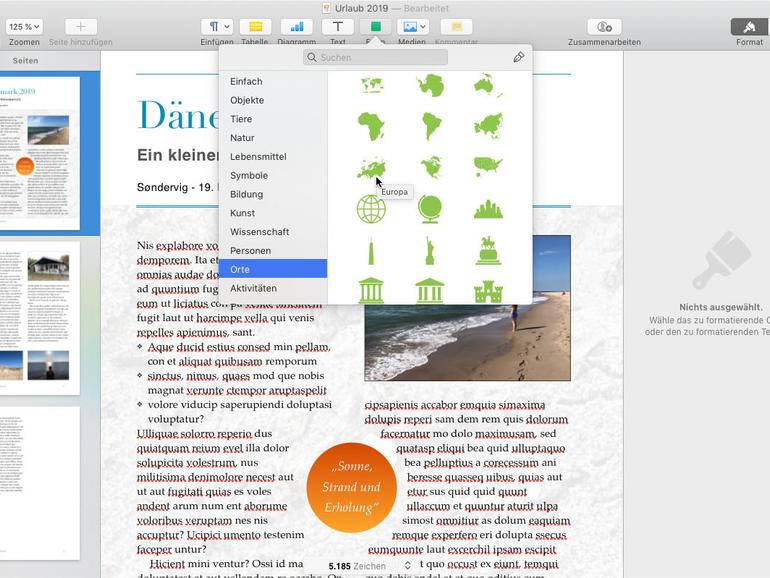
Task: Click the Seiten sidebar header
Action: point(26,60)
